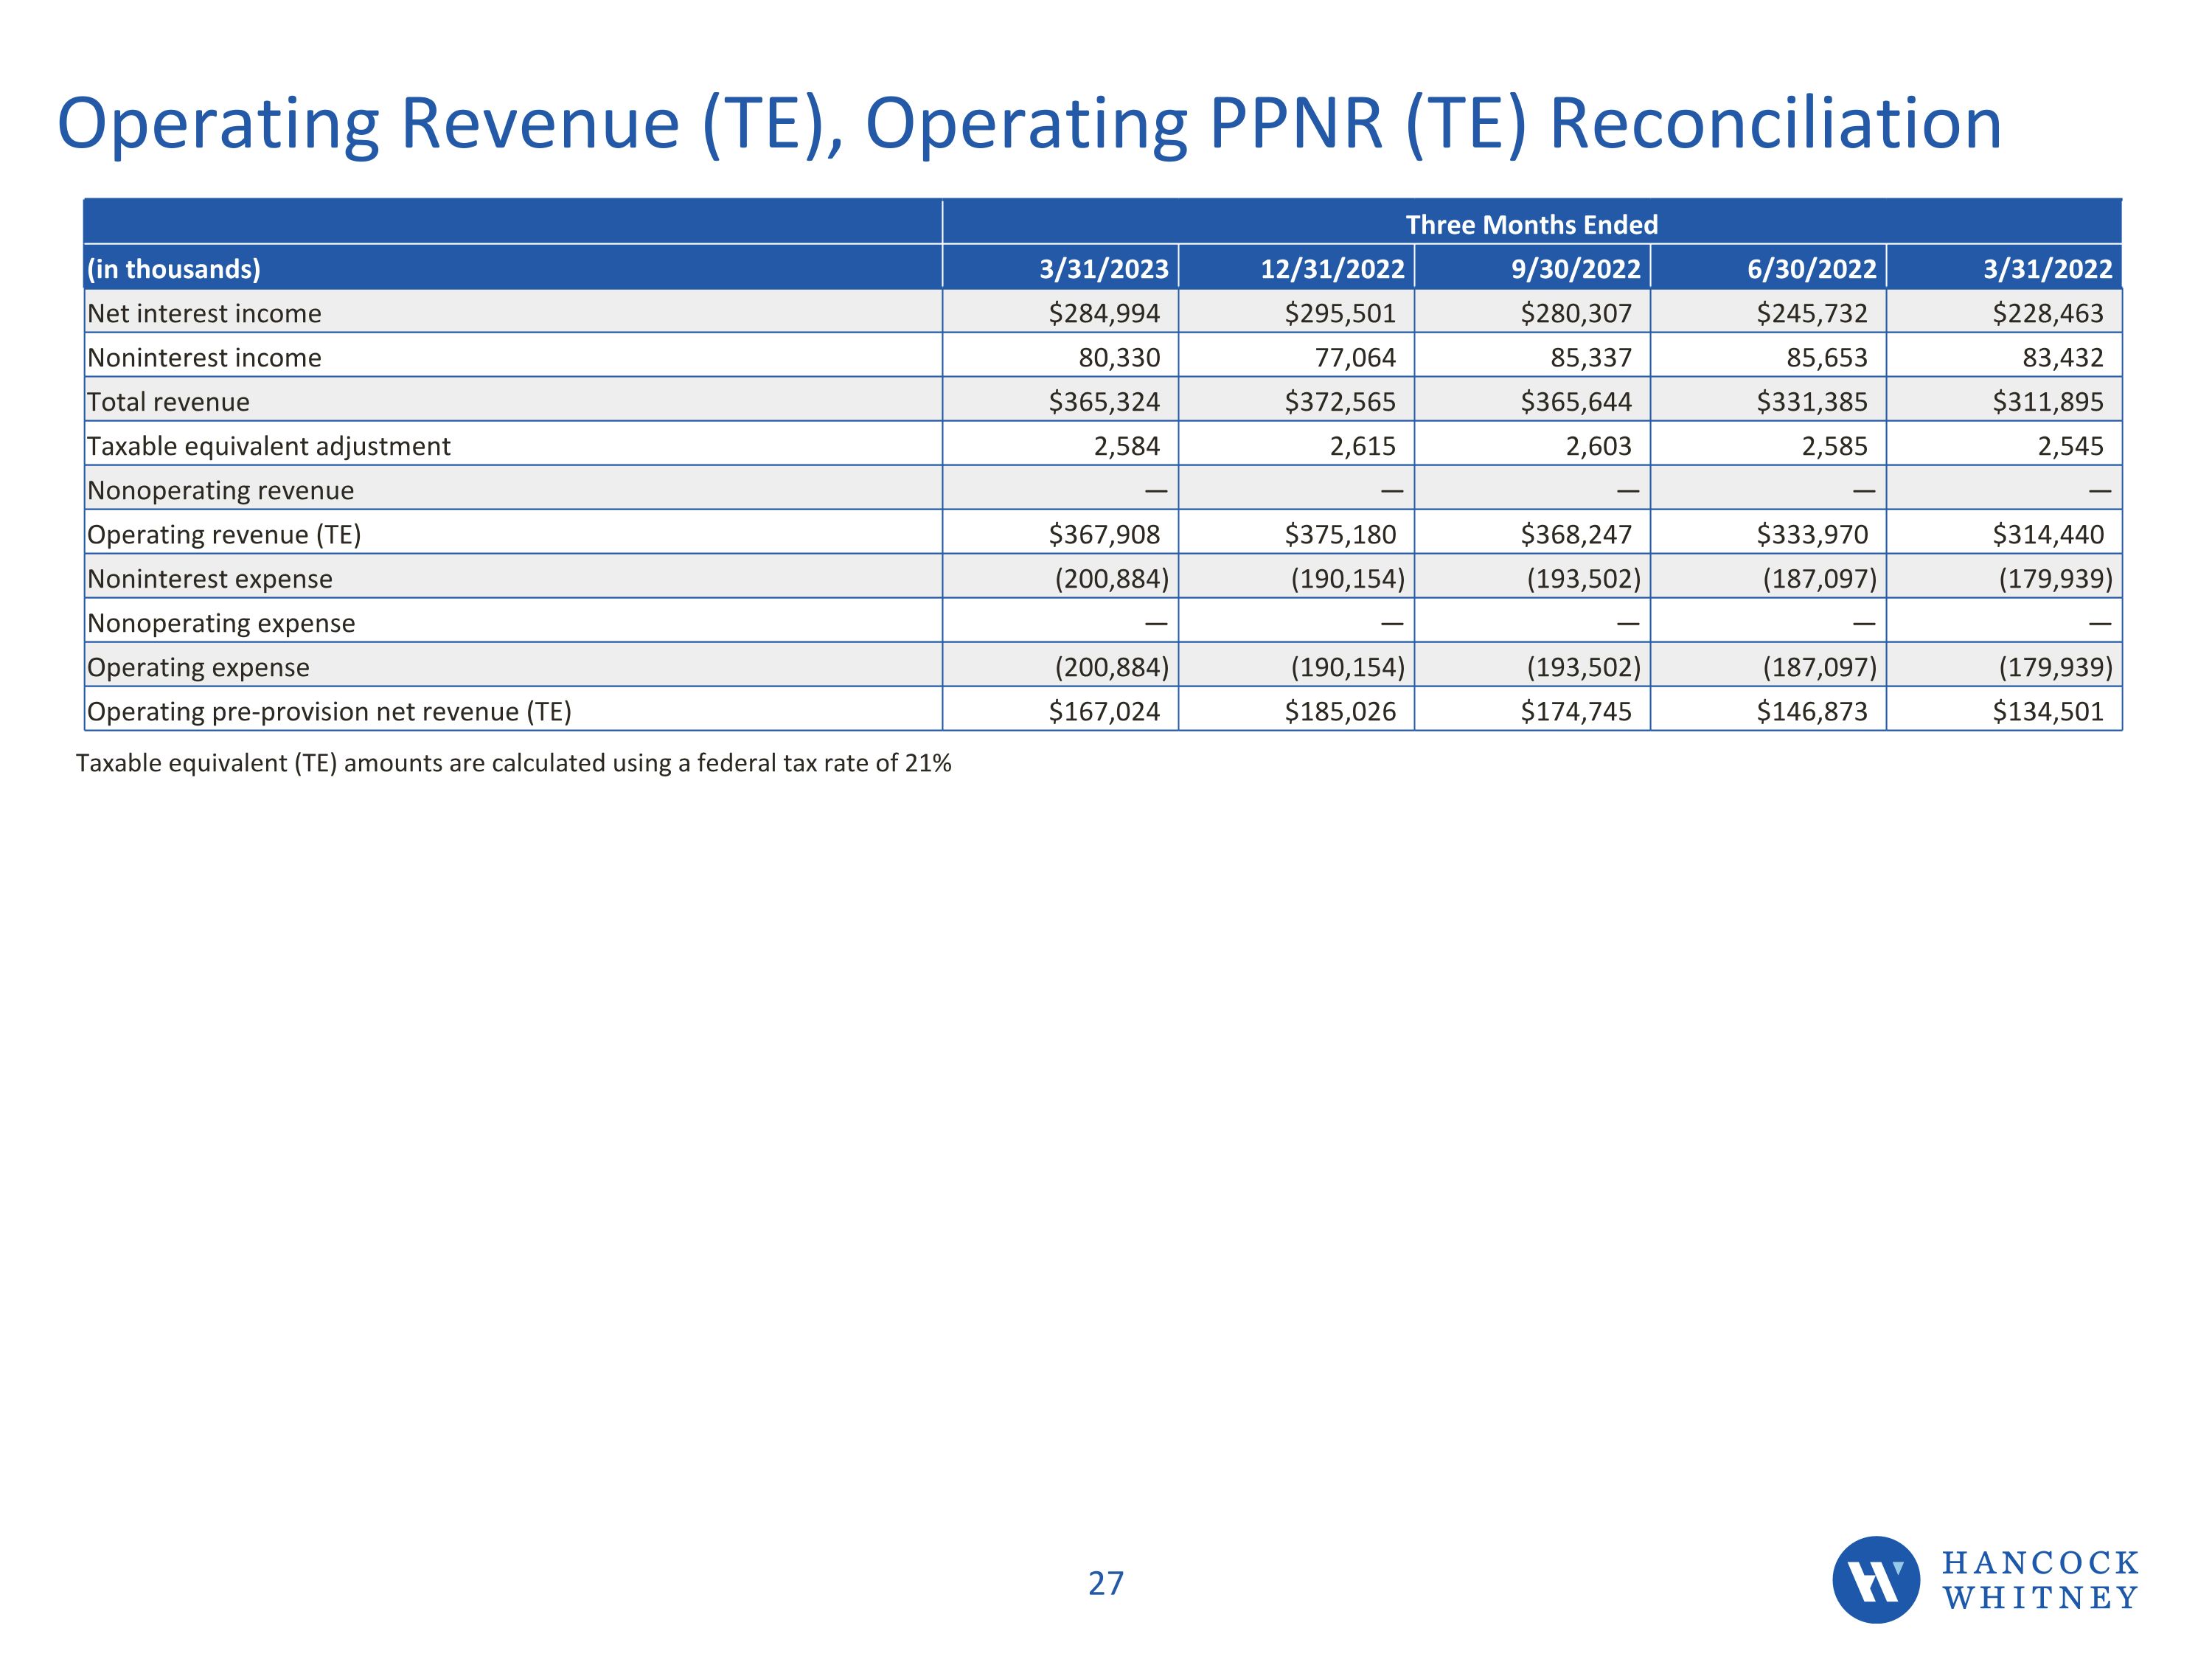The height and width of the screenshot is (1659, 2212).
Task: Click the Hancock Whitney wordmark text
Action: (2040, 1580)
